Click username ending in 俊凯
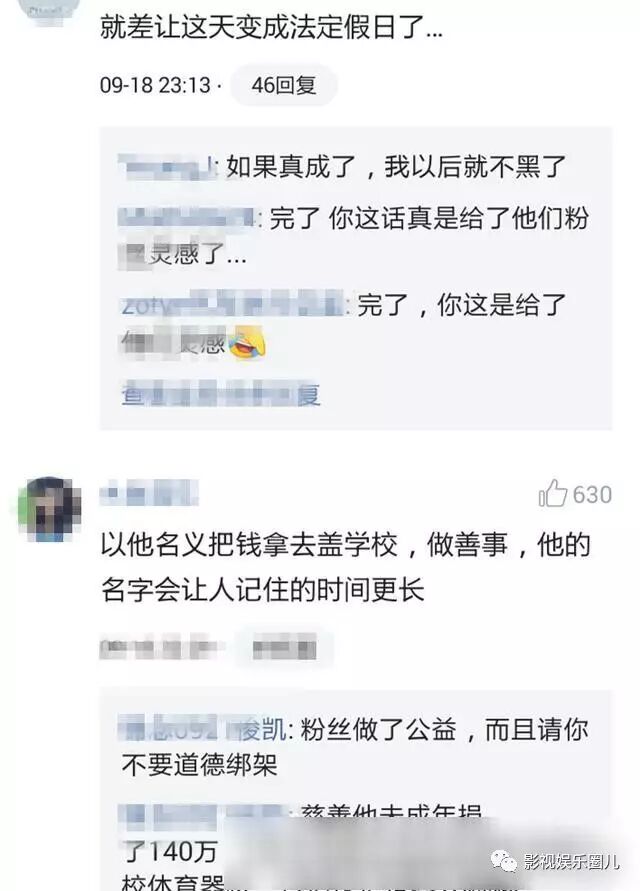 point(202,729)
